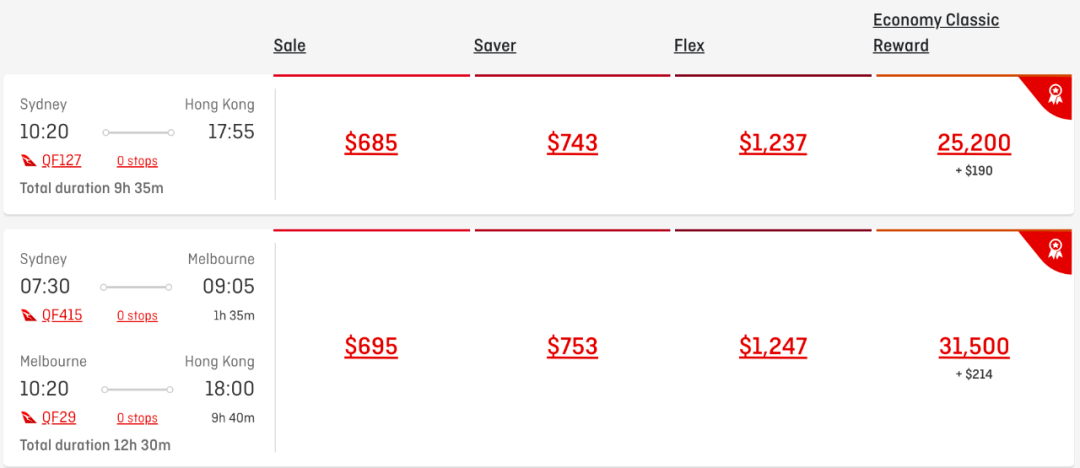Image resolution: width=1080 pixels, height=468 pixels.
Task: Select the $685 Sale fare
Action: pyautogui.click(x=371, y=143)
